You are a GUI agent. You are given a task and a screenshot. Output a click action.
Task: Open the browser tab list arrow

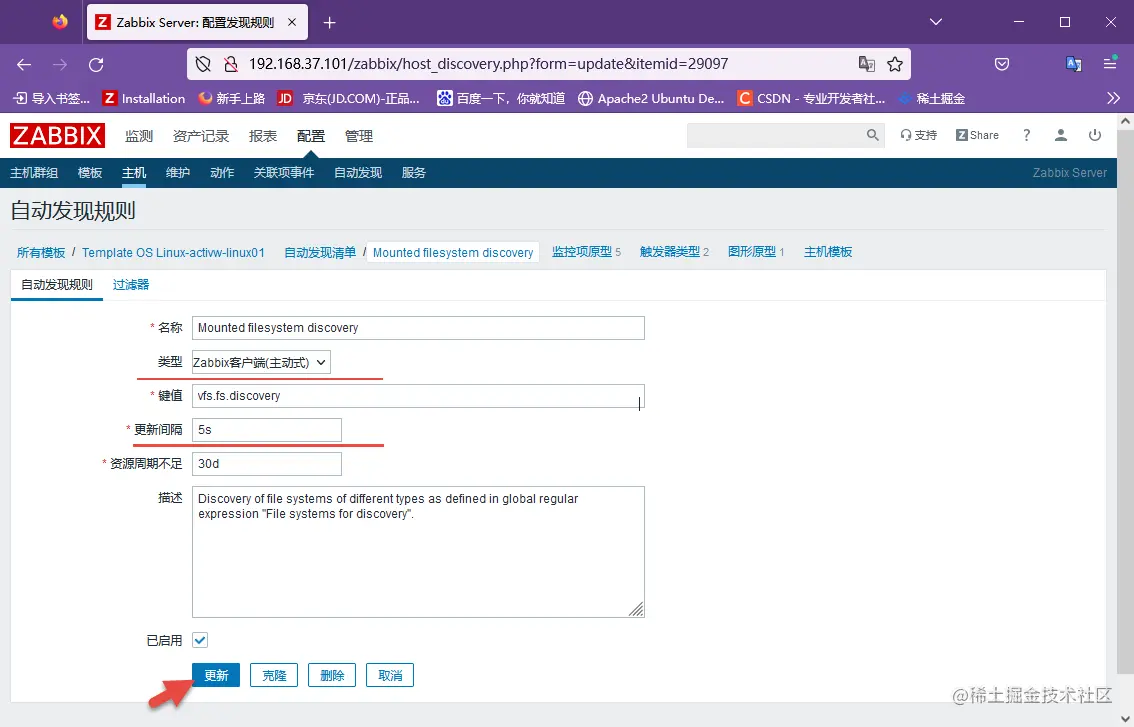click(x=934, y=21)
